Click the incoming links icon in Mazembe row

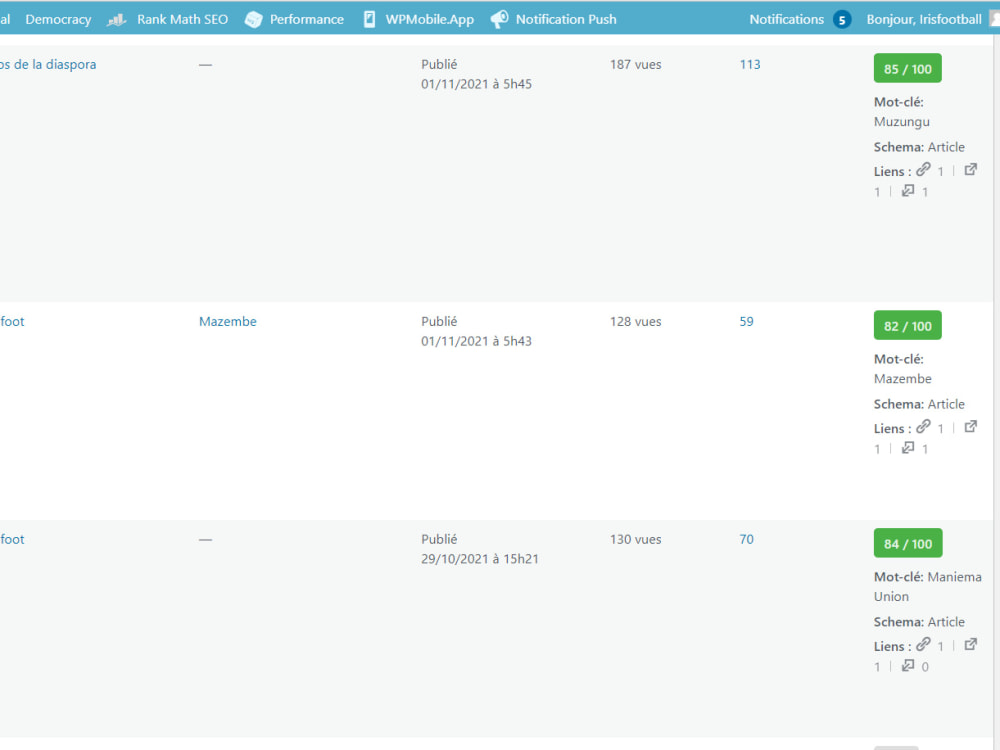click(x=908, y=448)
